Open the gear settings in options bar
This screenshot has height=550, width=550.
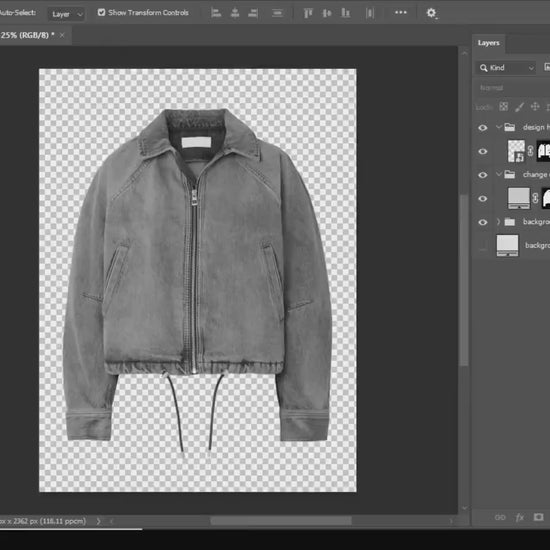pos(431,13)
